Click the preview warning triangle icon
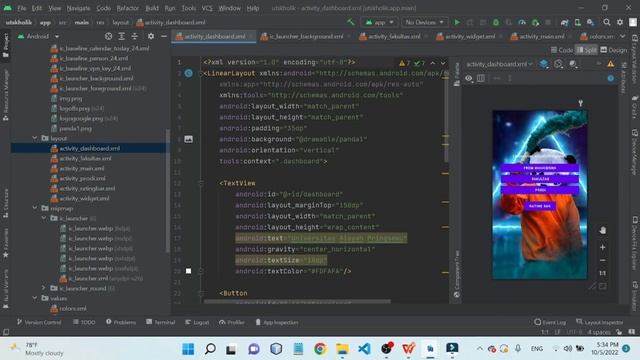The image size is (640, 360). coord(611,64)
